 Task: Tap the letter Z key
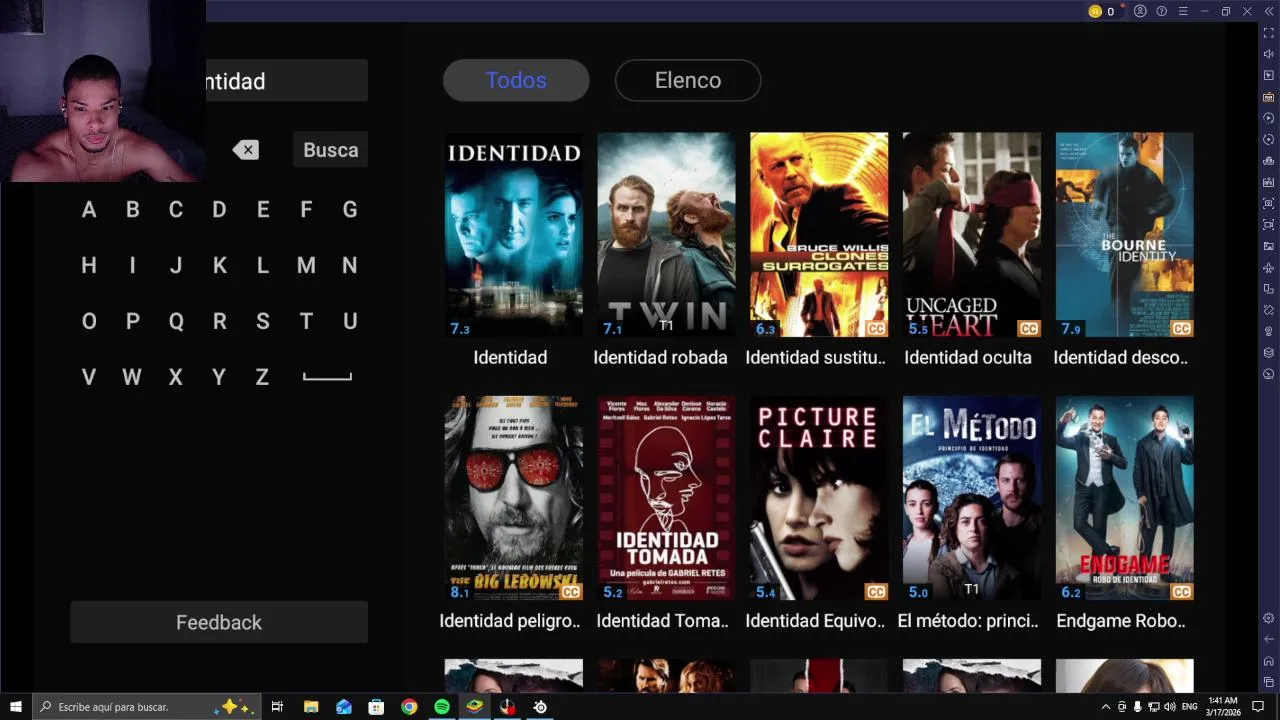(262, 378)
